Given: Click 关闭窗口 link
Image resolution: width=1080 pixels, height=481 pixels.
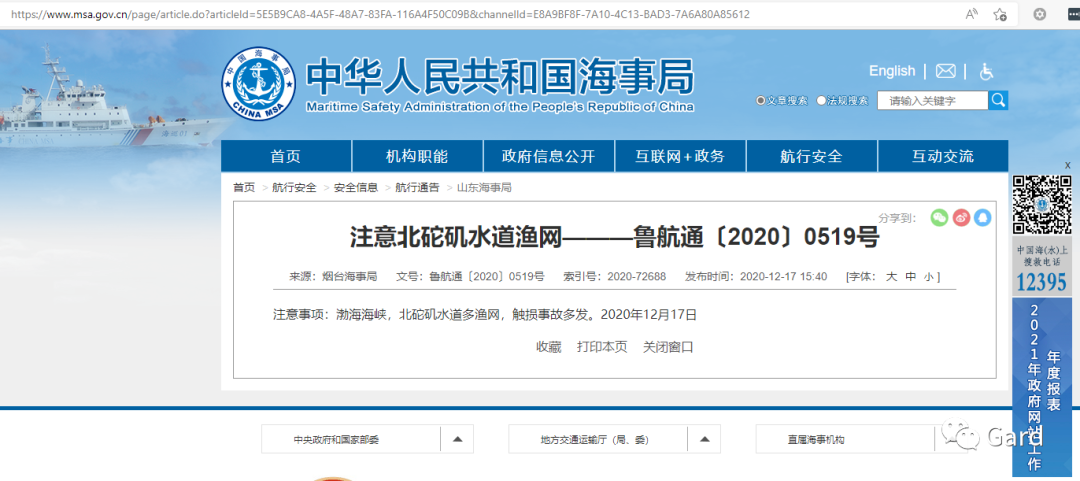Looking at the screenshot, I should [x=668, y=347].
